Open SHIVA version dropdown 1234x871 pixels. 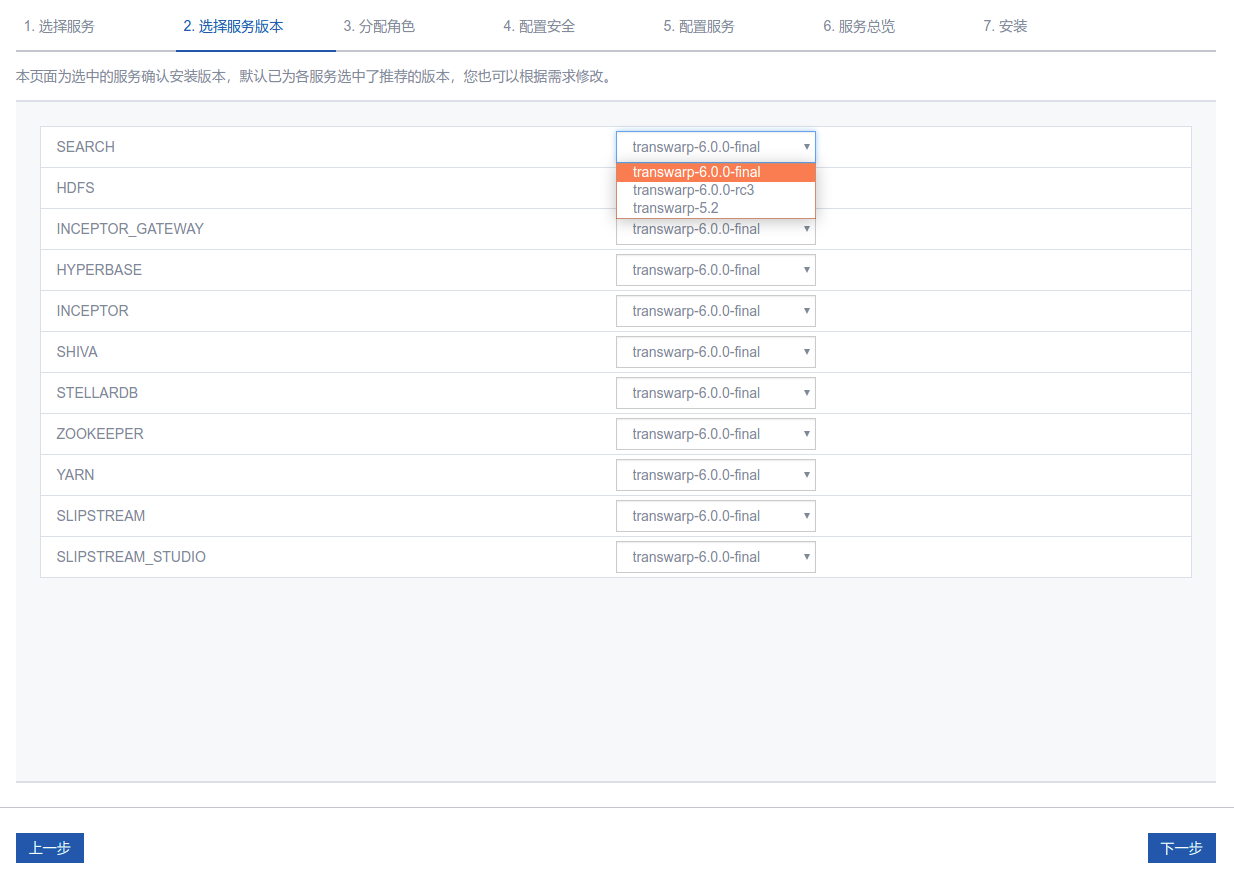(x=716, y=352)
